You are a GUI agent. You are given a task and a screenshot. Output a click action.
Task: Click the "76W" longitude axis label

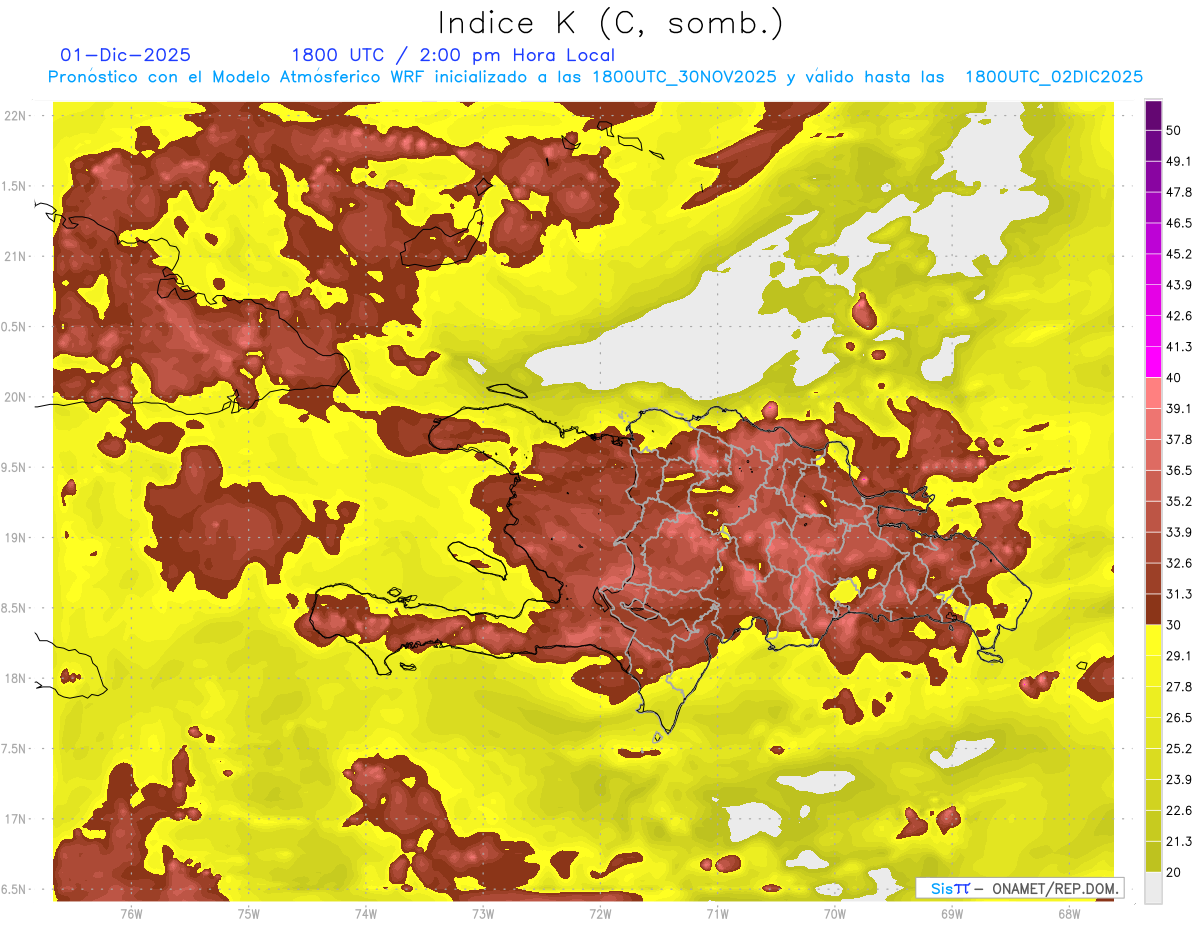pyautogui.click(x=131, y=914)
